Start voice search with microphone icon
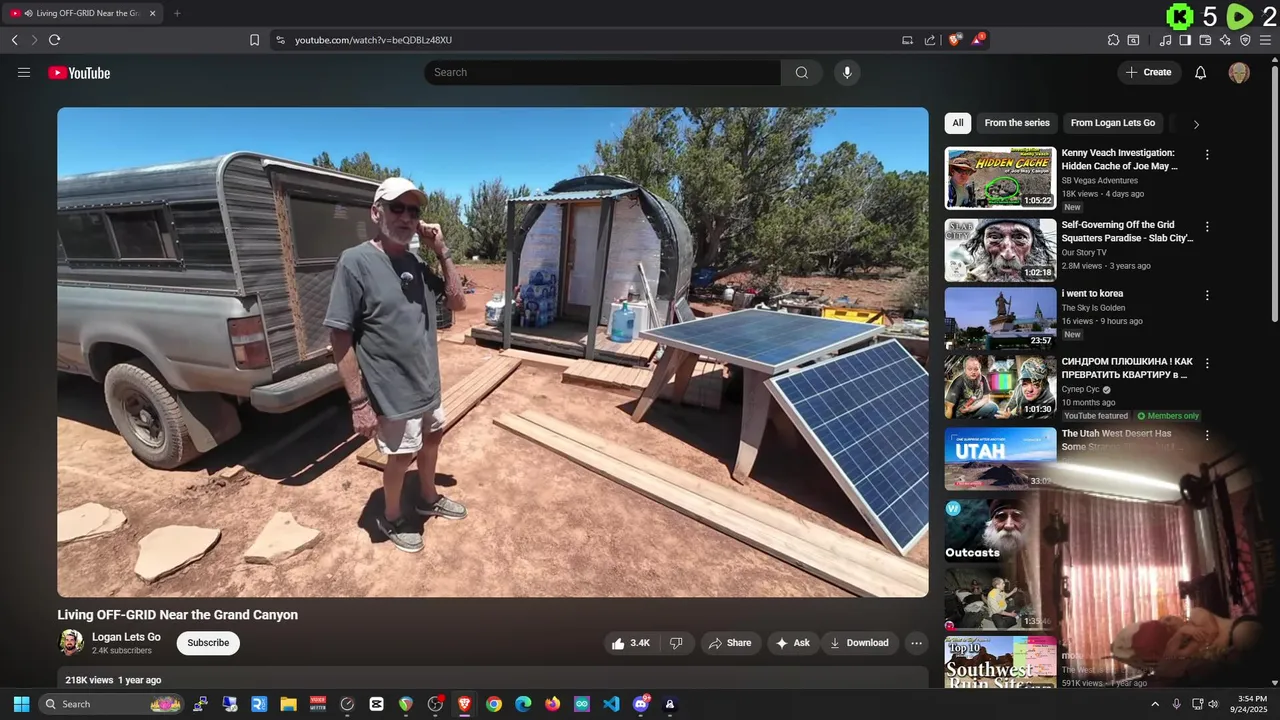The width and height of the screenshot is (1280, 720). [x=847, y=72]
